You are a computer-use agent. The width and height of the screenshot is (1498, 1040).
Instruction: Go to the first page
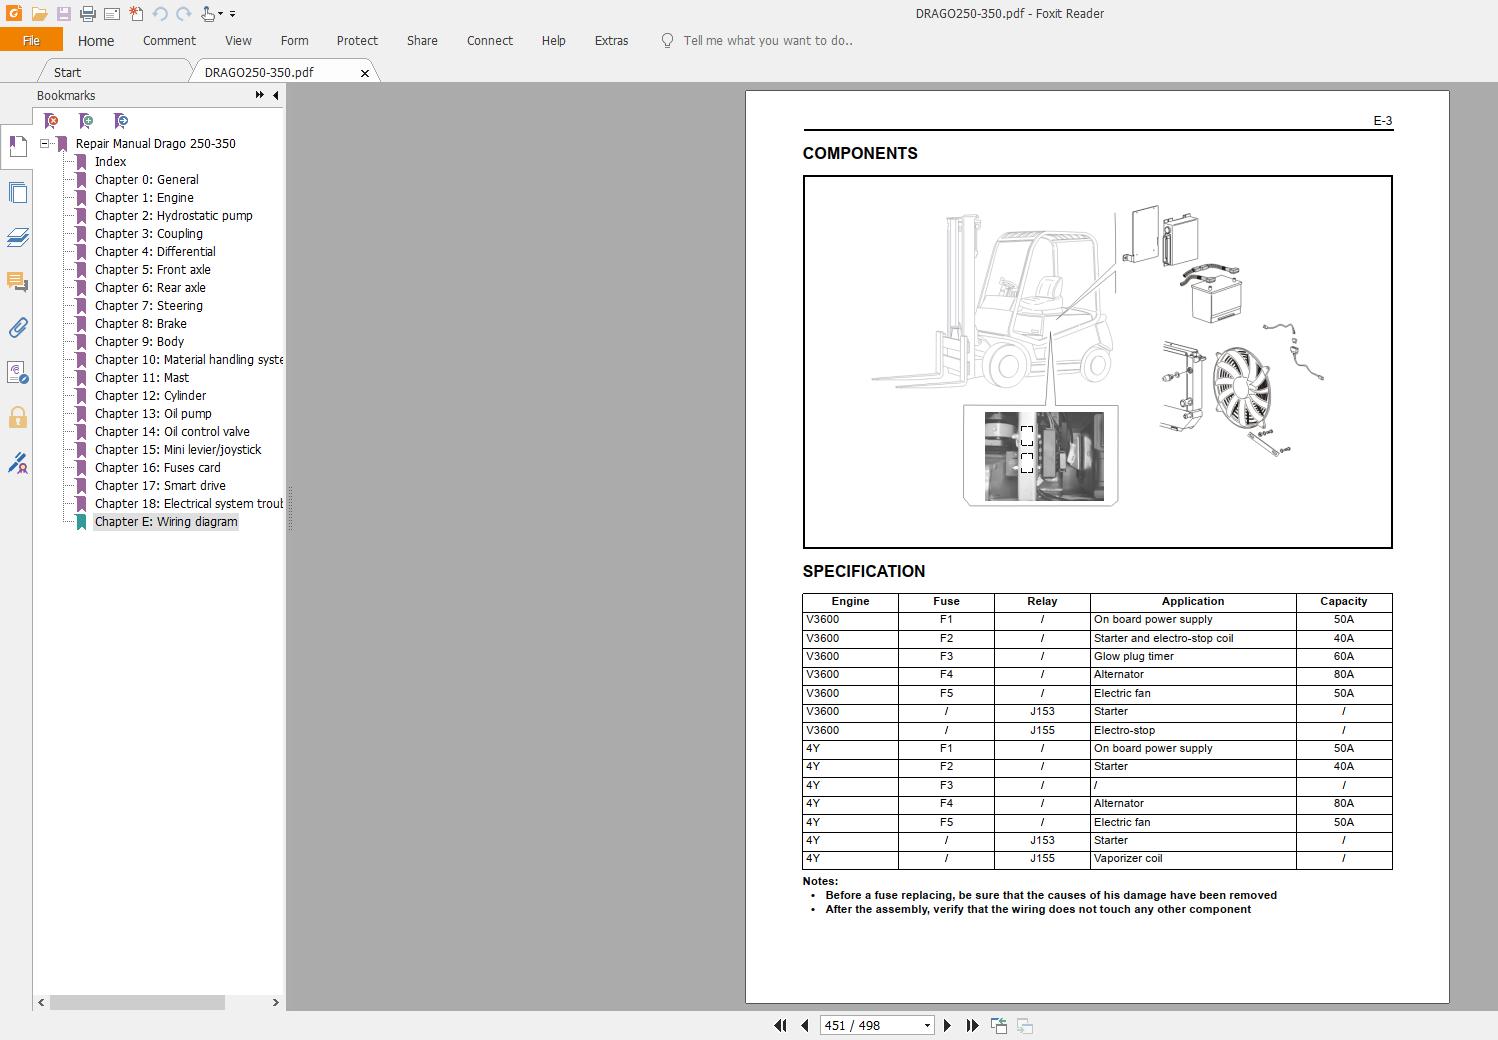[780, 1025]
